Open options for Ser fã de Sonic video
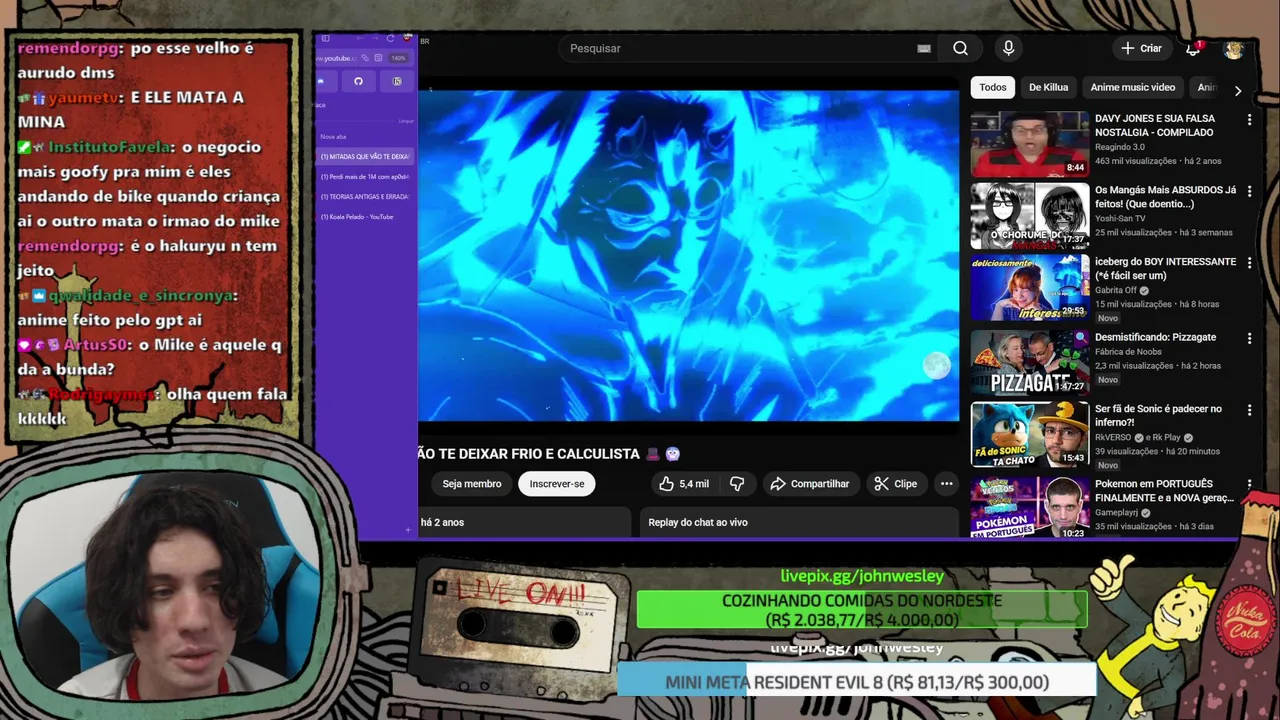 [x=1249, y=410]
